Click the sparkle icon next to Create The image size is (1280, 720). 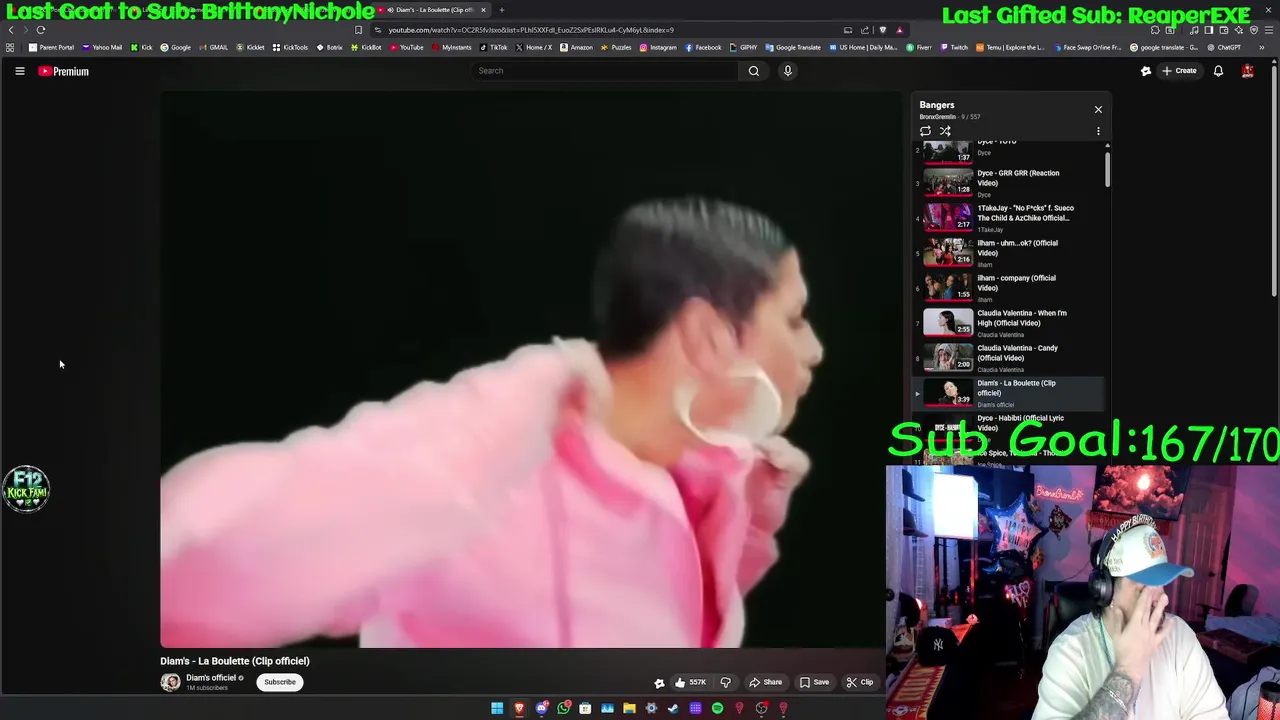click(x=1146, y=71)
